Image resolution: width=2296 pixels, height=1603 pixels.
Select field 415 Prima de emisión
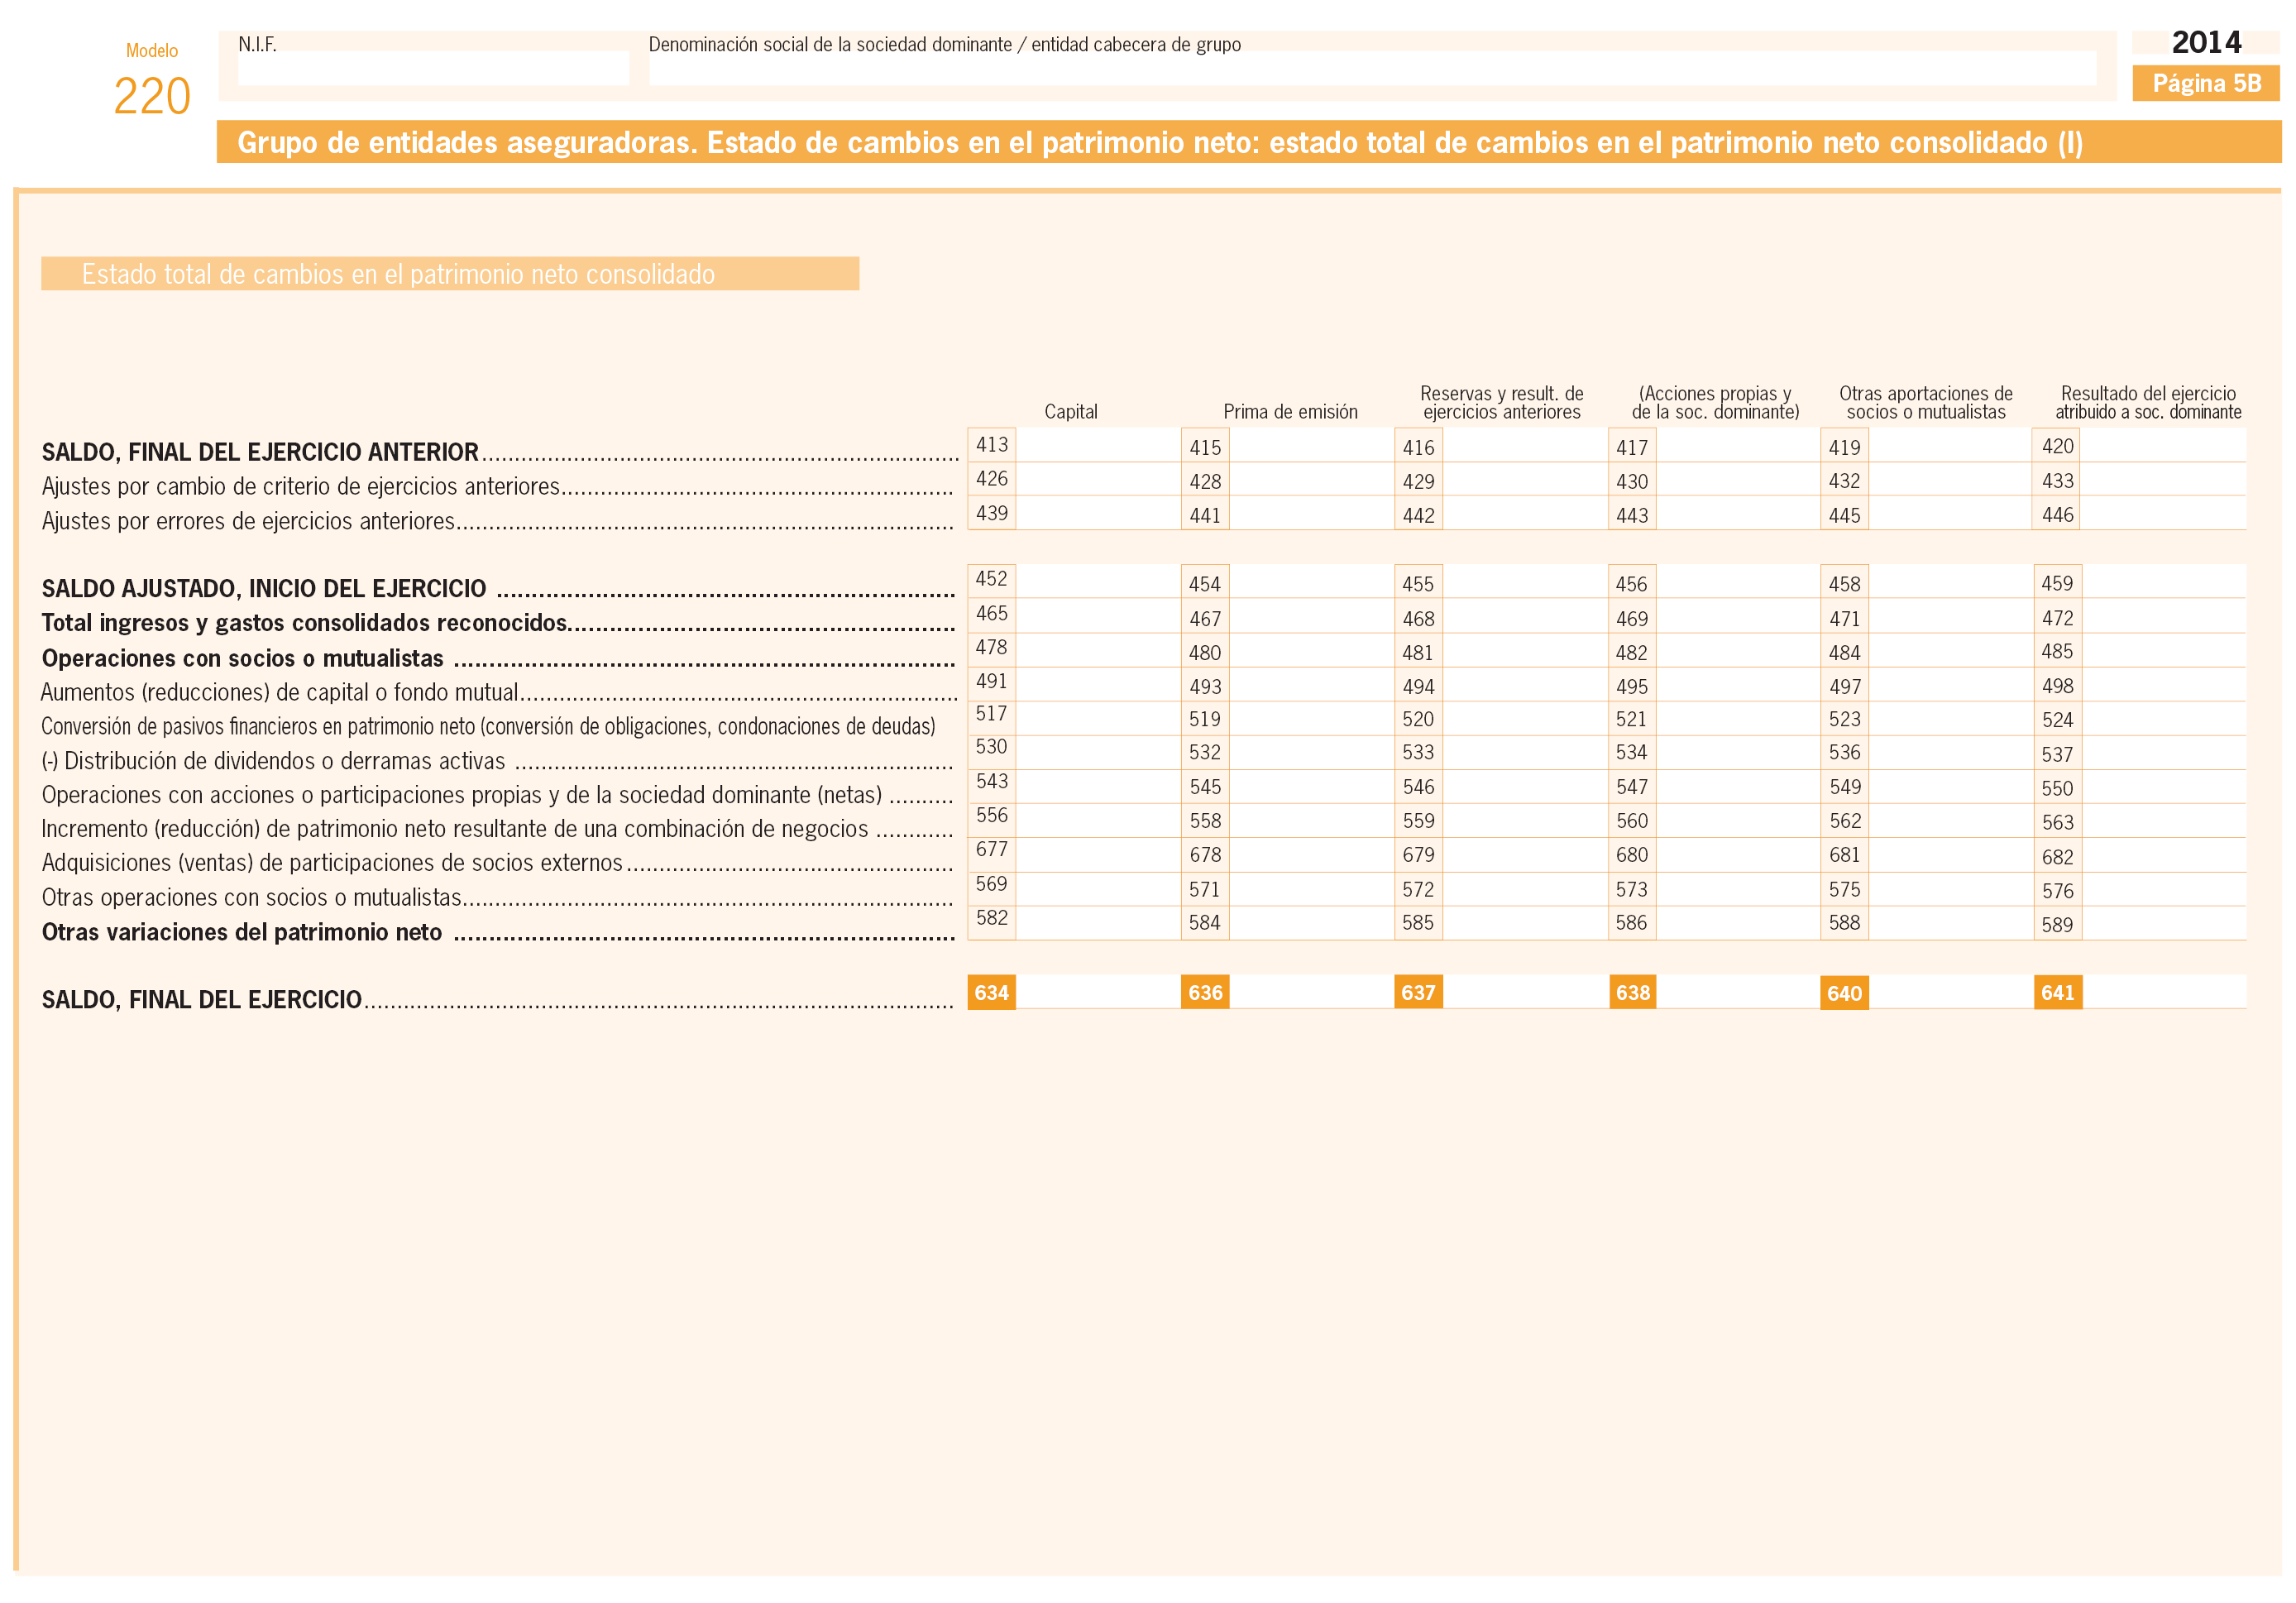(x=1311, y=445)
